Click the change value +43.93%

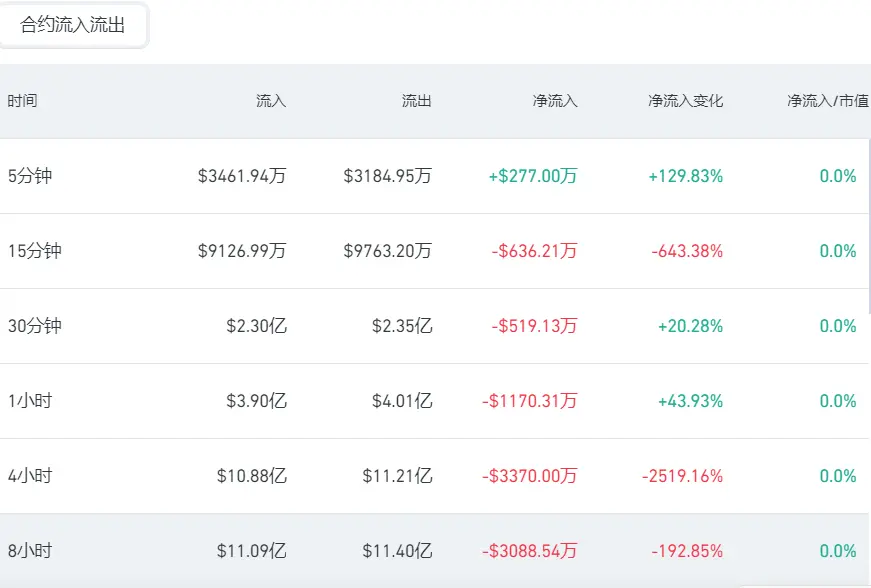coord(690,401)
